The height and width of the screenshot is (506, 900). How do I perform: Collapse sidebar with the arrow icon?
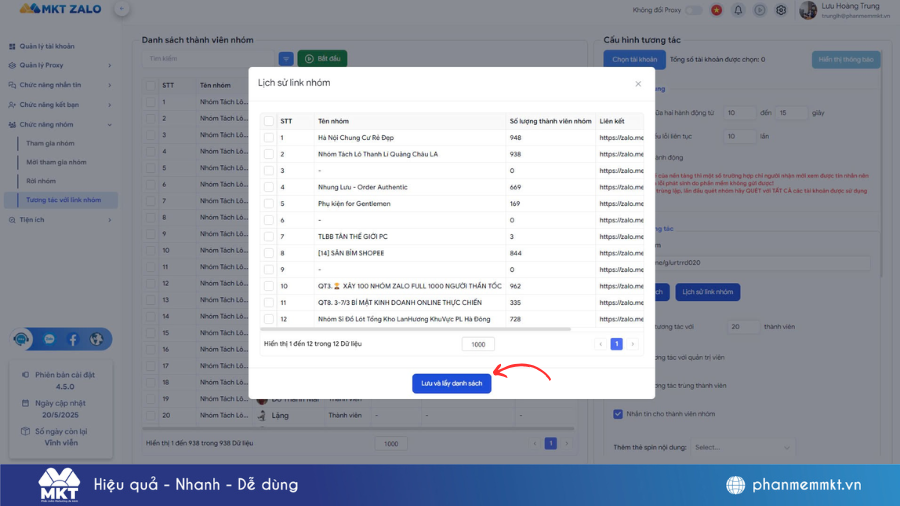[x=121, y=9]
